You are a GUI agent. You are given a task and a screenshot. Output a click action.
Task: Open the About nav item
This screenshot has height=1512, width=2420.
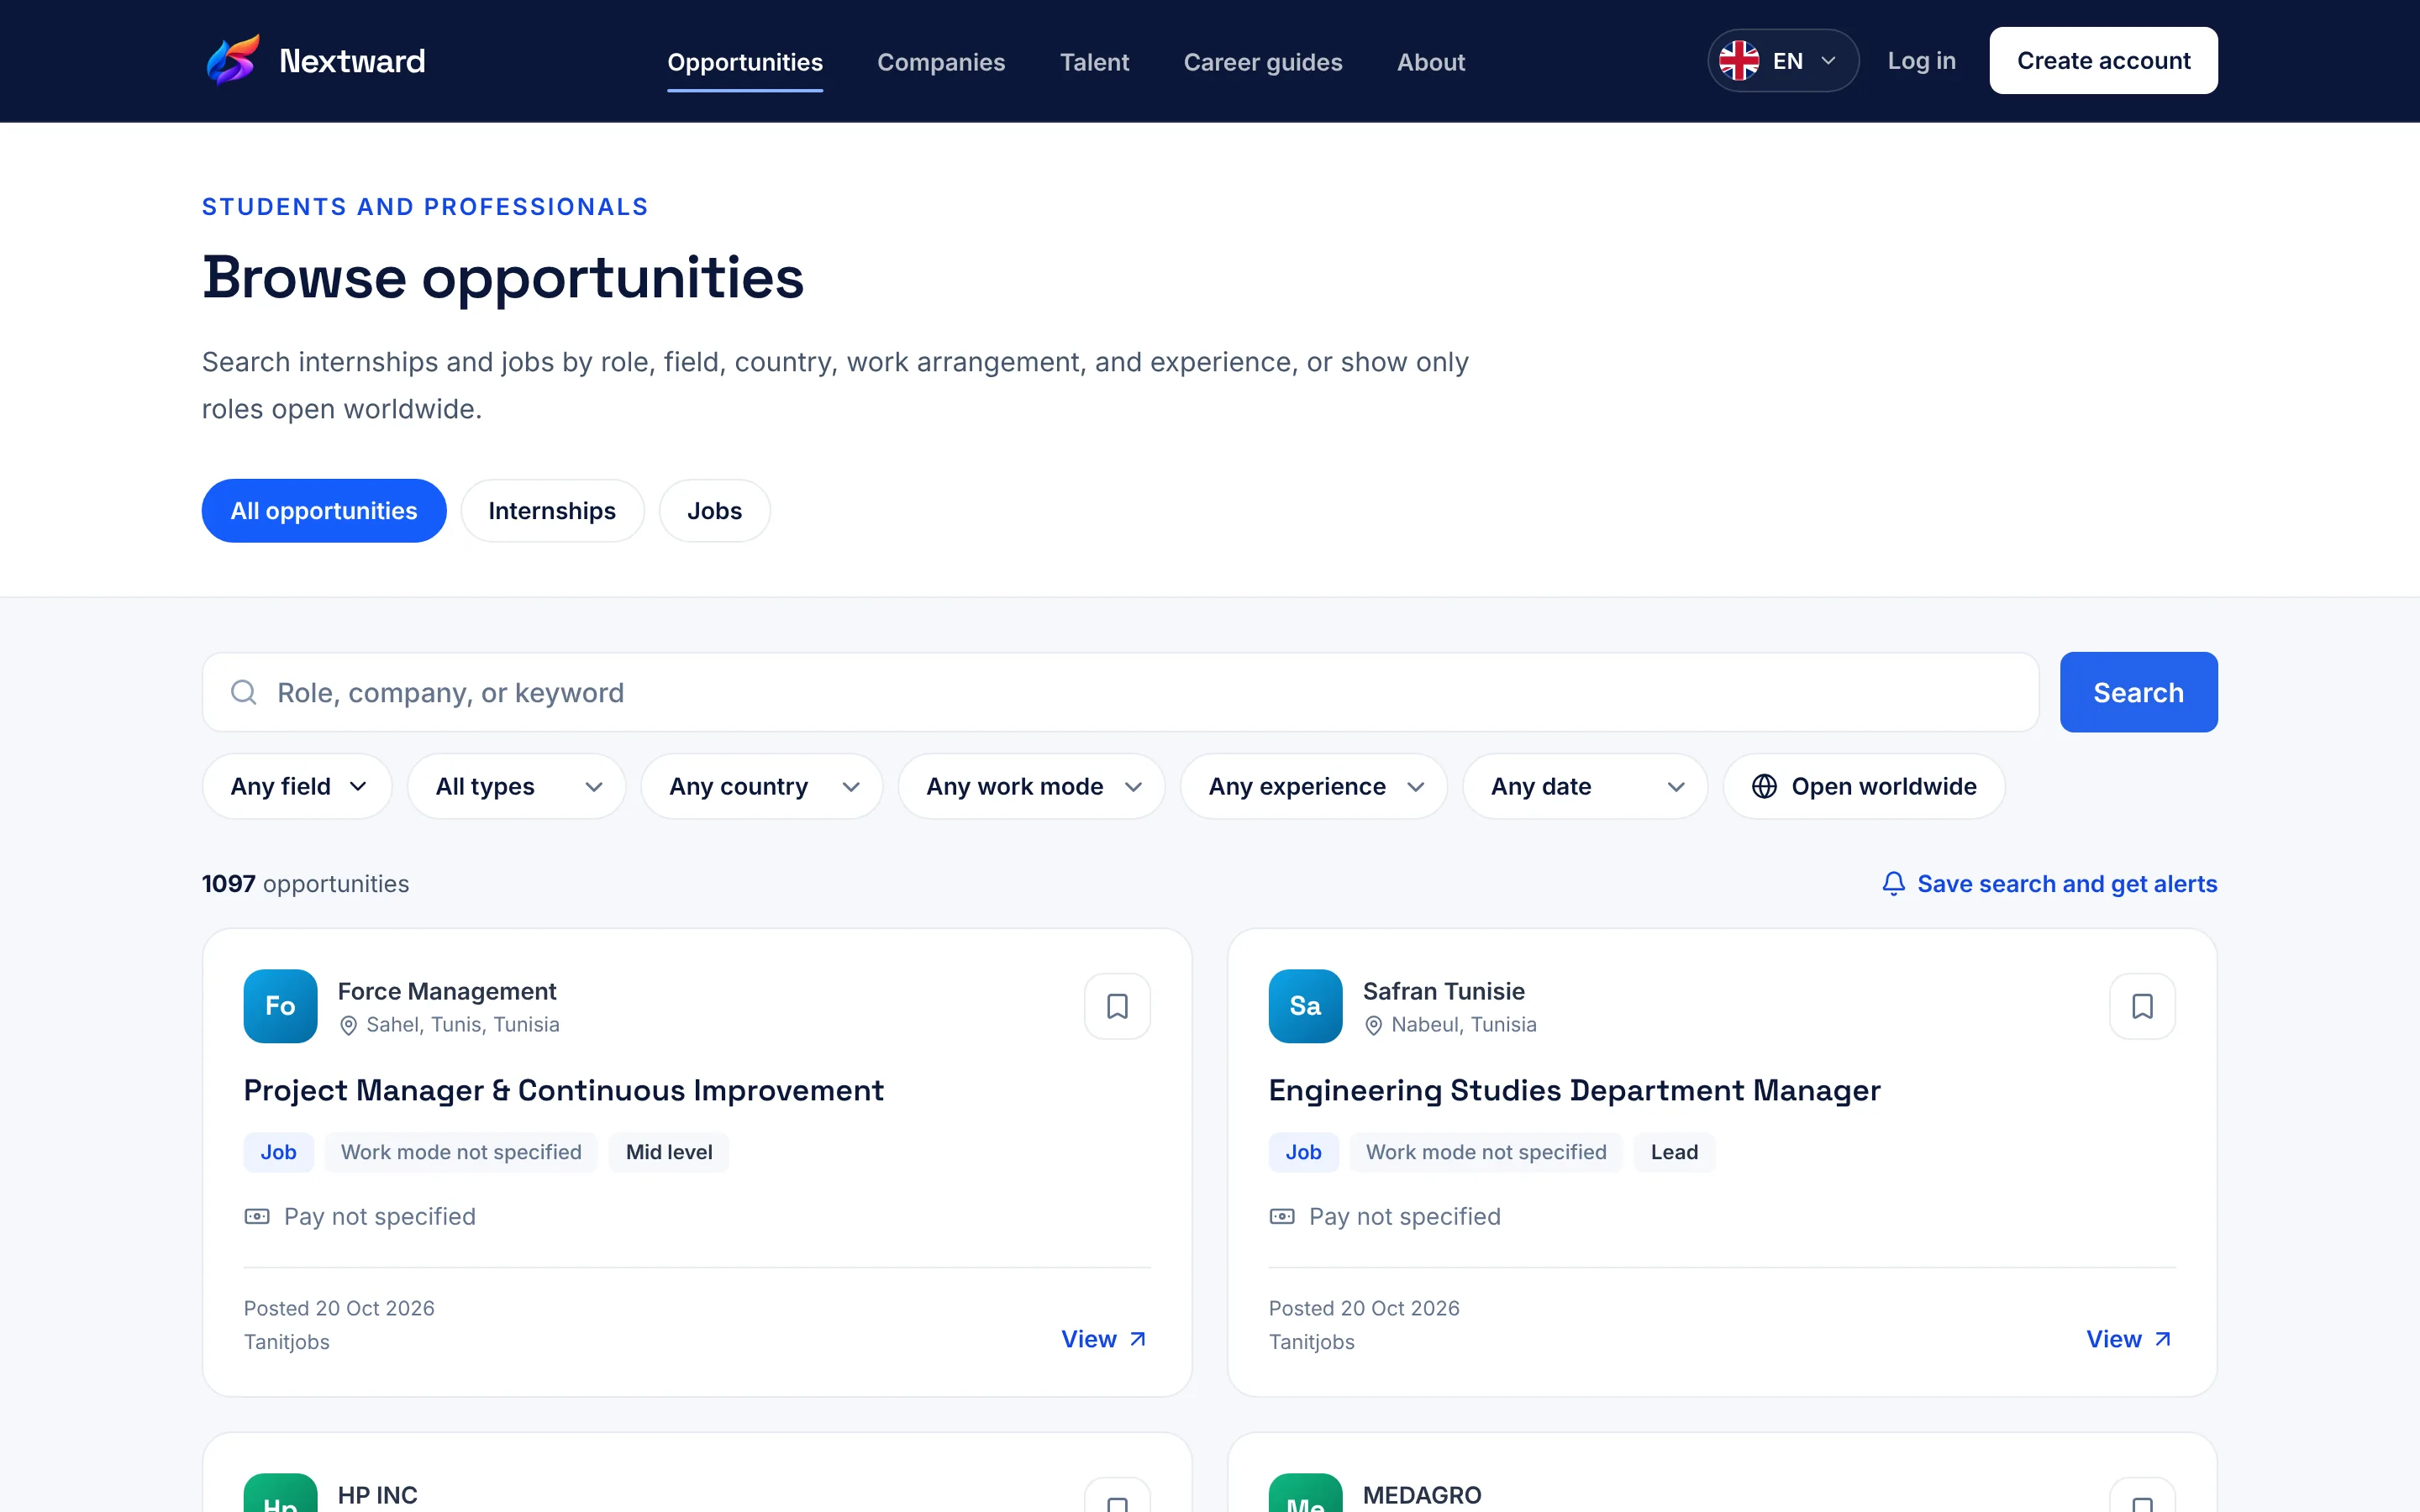click(1431, 62)
